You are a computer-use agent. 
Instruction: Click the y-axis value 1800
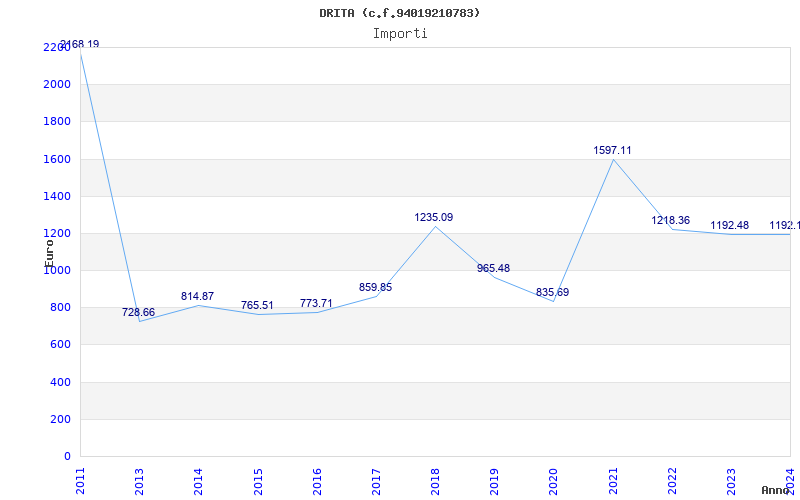[57, 121]
